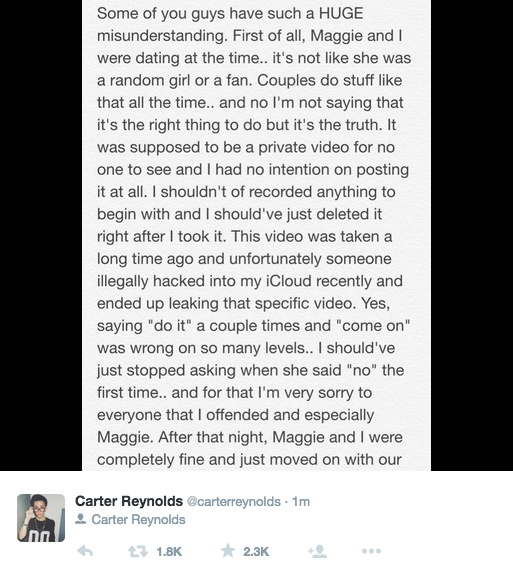Reply to Carter Reynolds' tweet

point(85,551)
